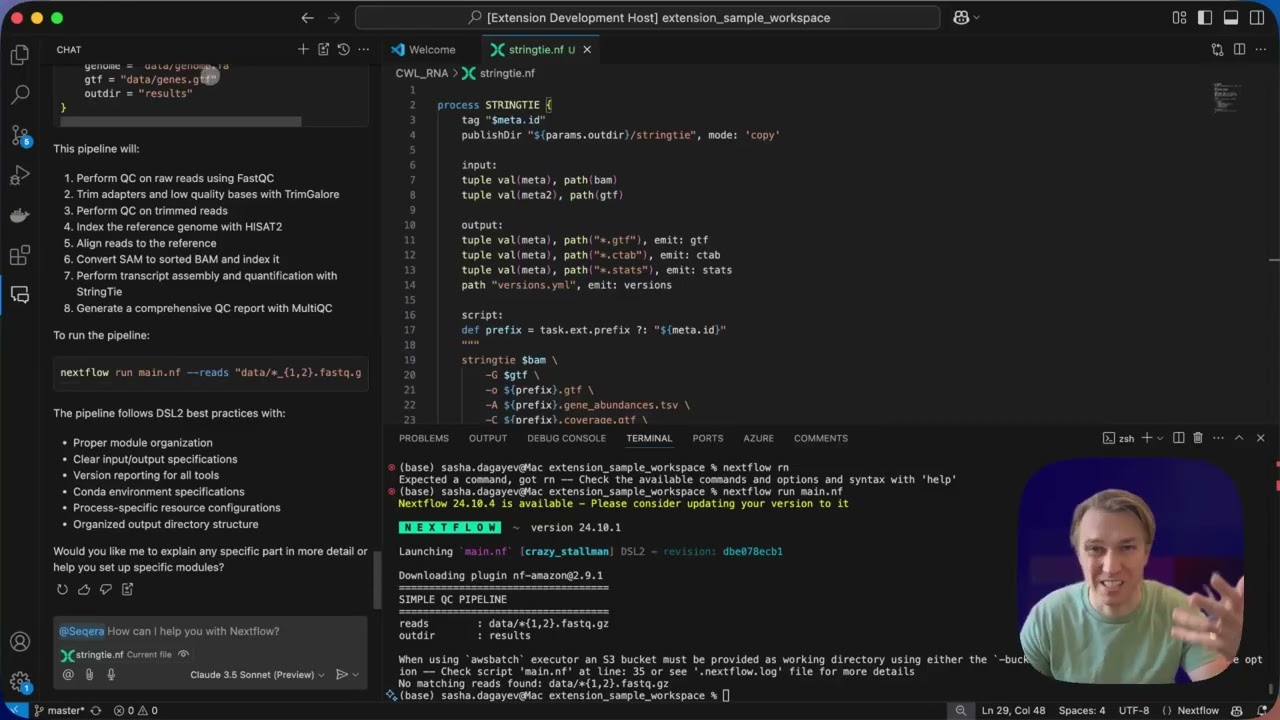The width and height of the screenshot is (1280, 720).
Task: Open editor More Actions menu
Action: (x=1260, y=49)
